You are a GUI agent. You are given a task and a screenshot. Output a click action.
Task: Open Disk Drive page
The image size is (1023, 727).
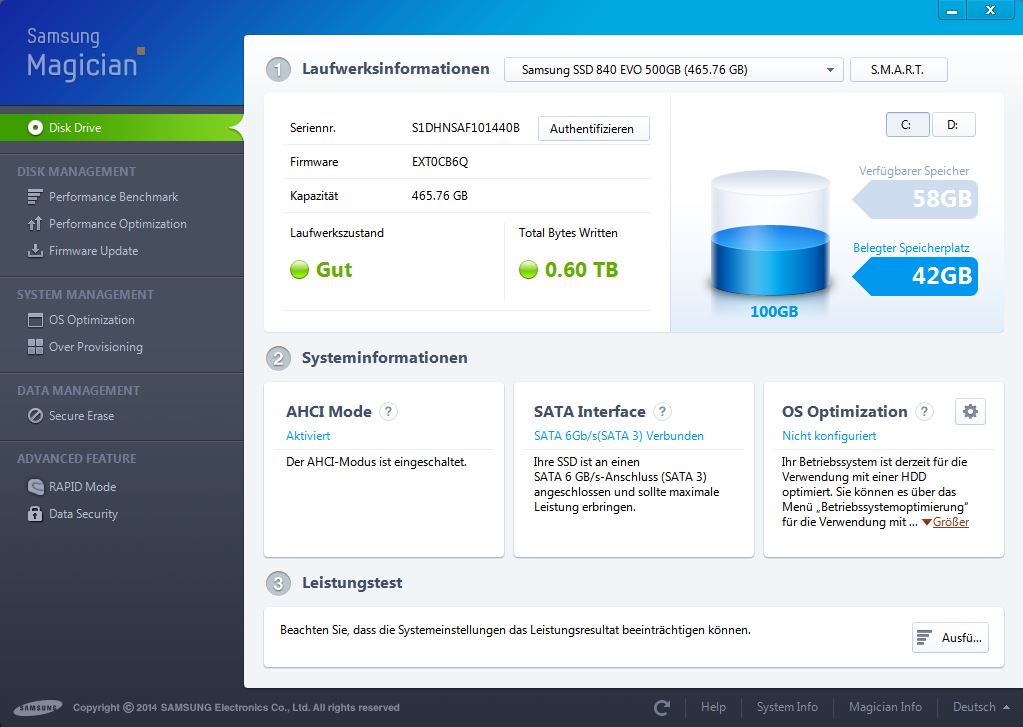click(x=121, y=128)
